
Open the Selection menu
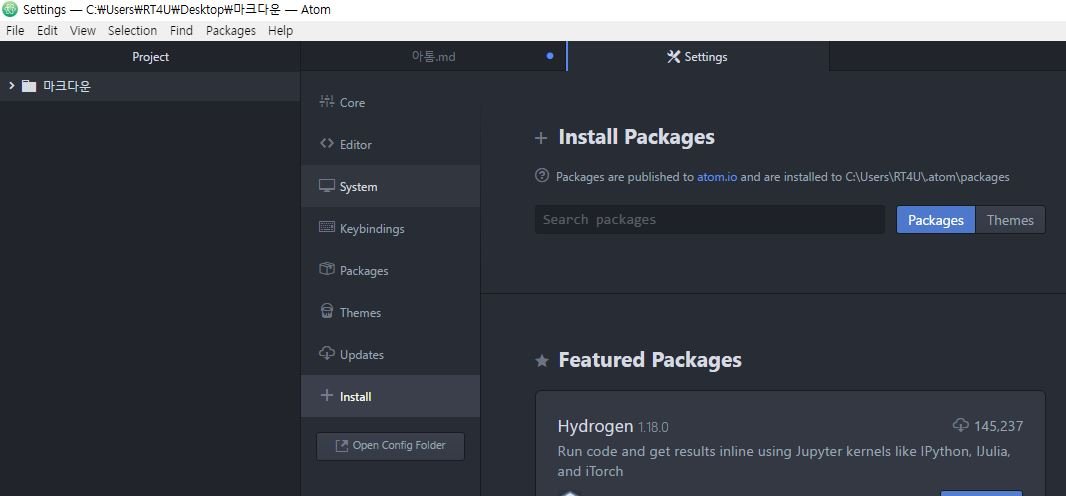click(x=132, y=30)
